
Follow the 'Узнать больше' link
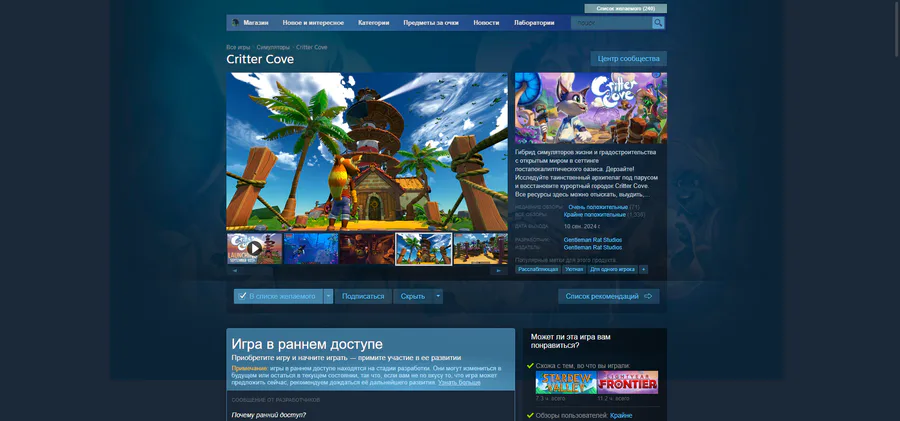pyautogui.click(x=459, y=383)
